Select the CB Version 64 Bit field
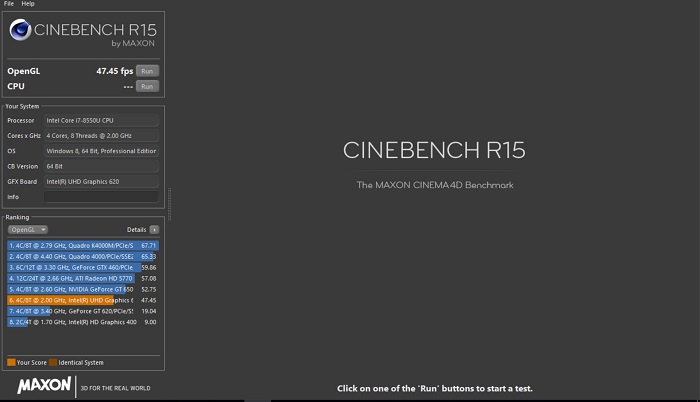The height and width of the screenshot is (402, 700). [101, 166]
